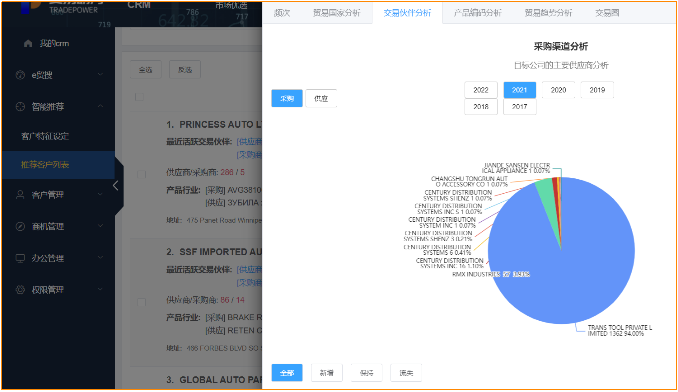The image size is (678, 392).
Task: Click the 商机管理 compass icon
Action: (20, 226)
